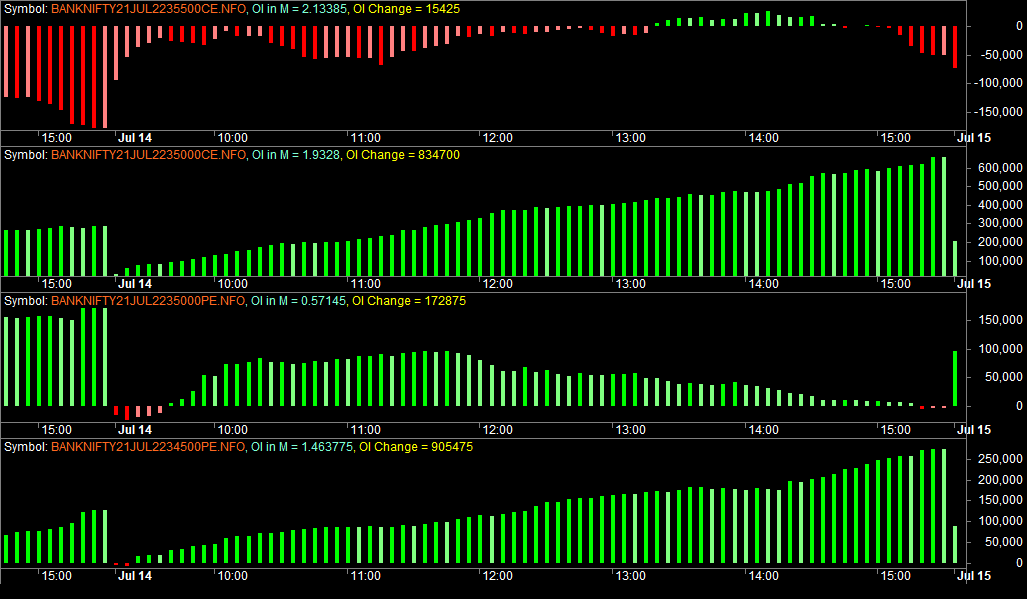This screenshot has height=599, width=1027.
Task: Click the 'OI in M = 1.9328' value
Action: pos(295,155)
